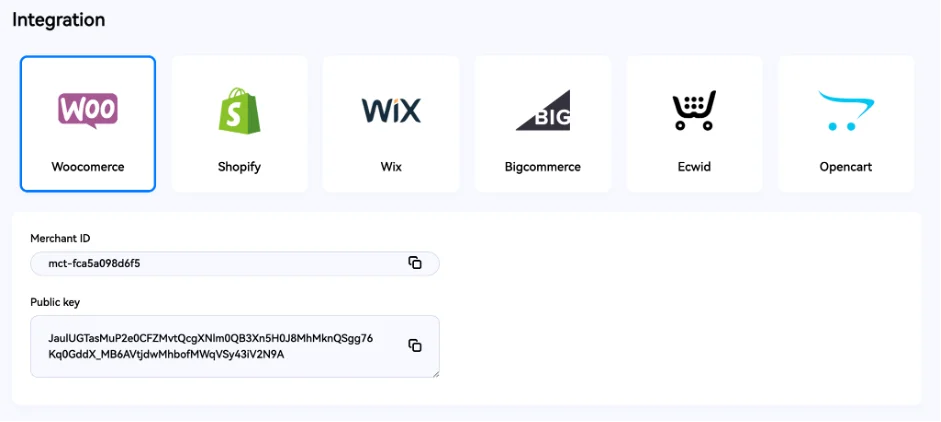Viewport: 941px width, 422px height.
Task: Click the Wix logo
Action: click(x=391, y=110)
